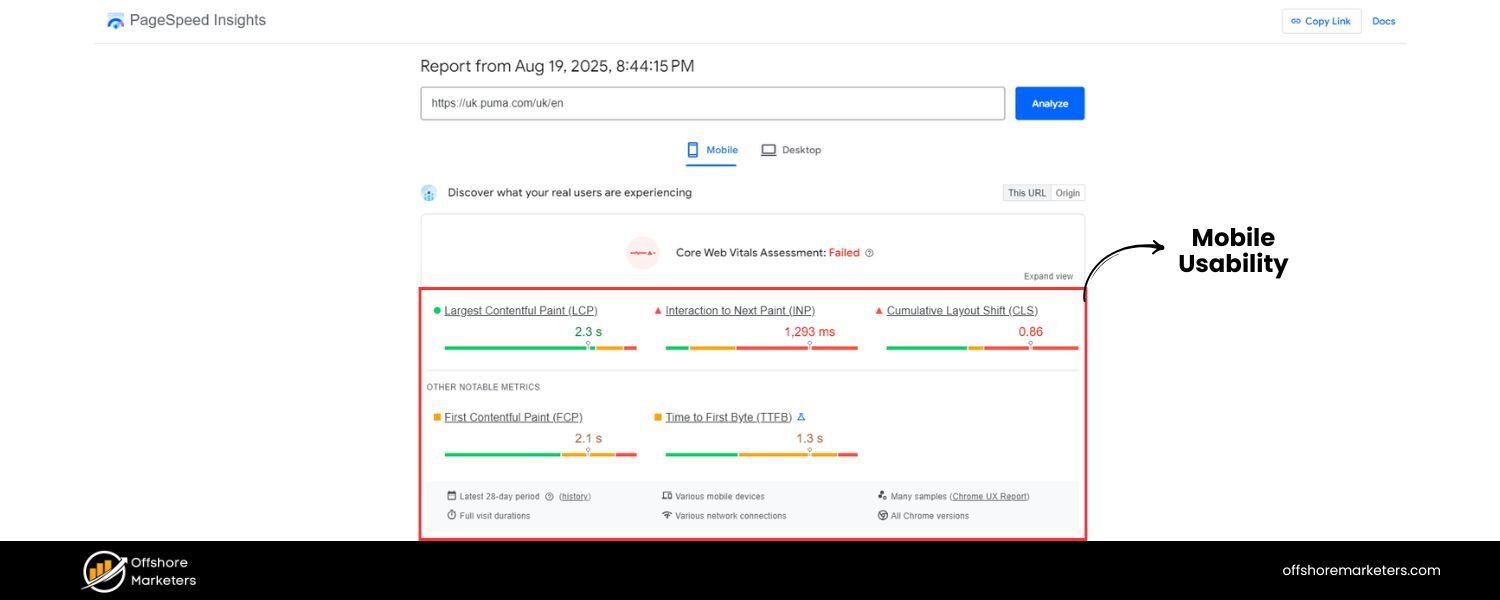Select the Mobile tab
Image resolution: width=1500 pixels, height=600 pixels.
(x=711, y=149)
